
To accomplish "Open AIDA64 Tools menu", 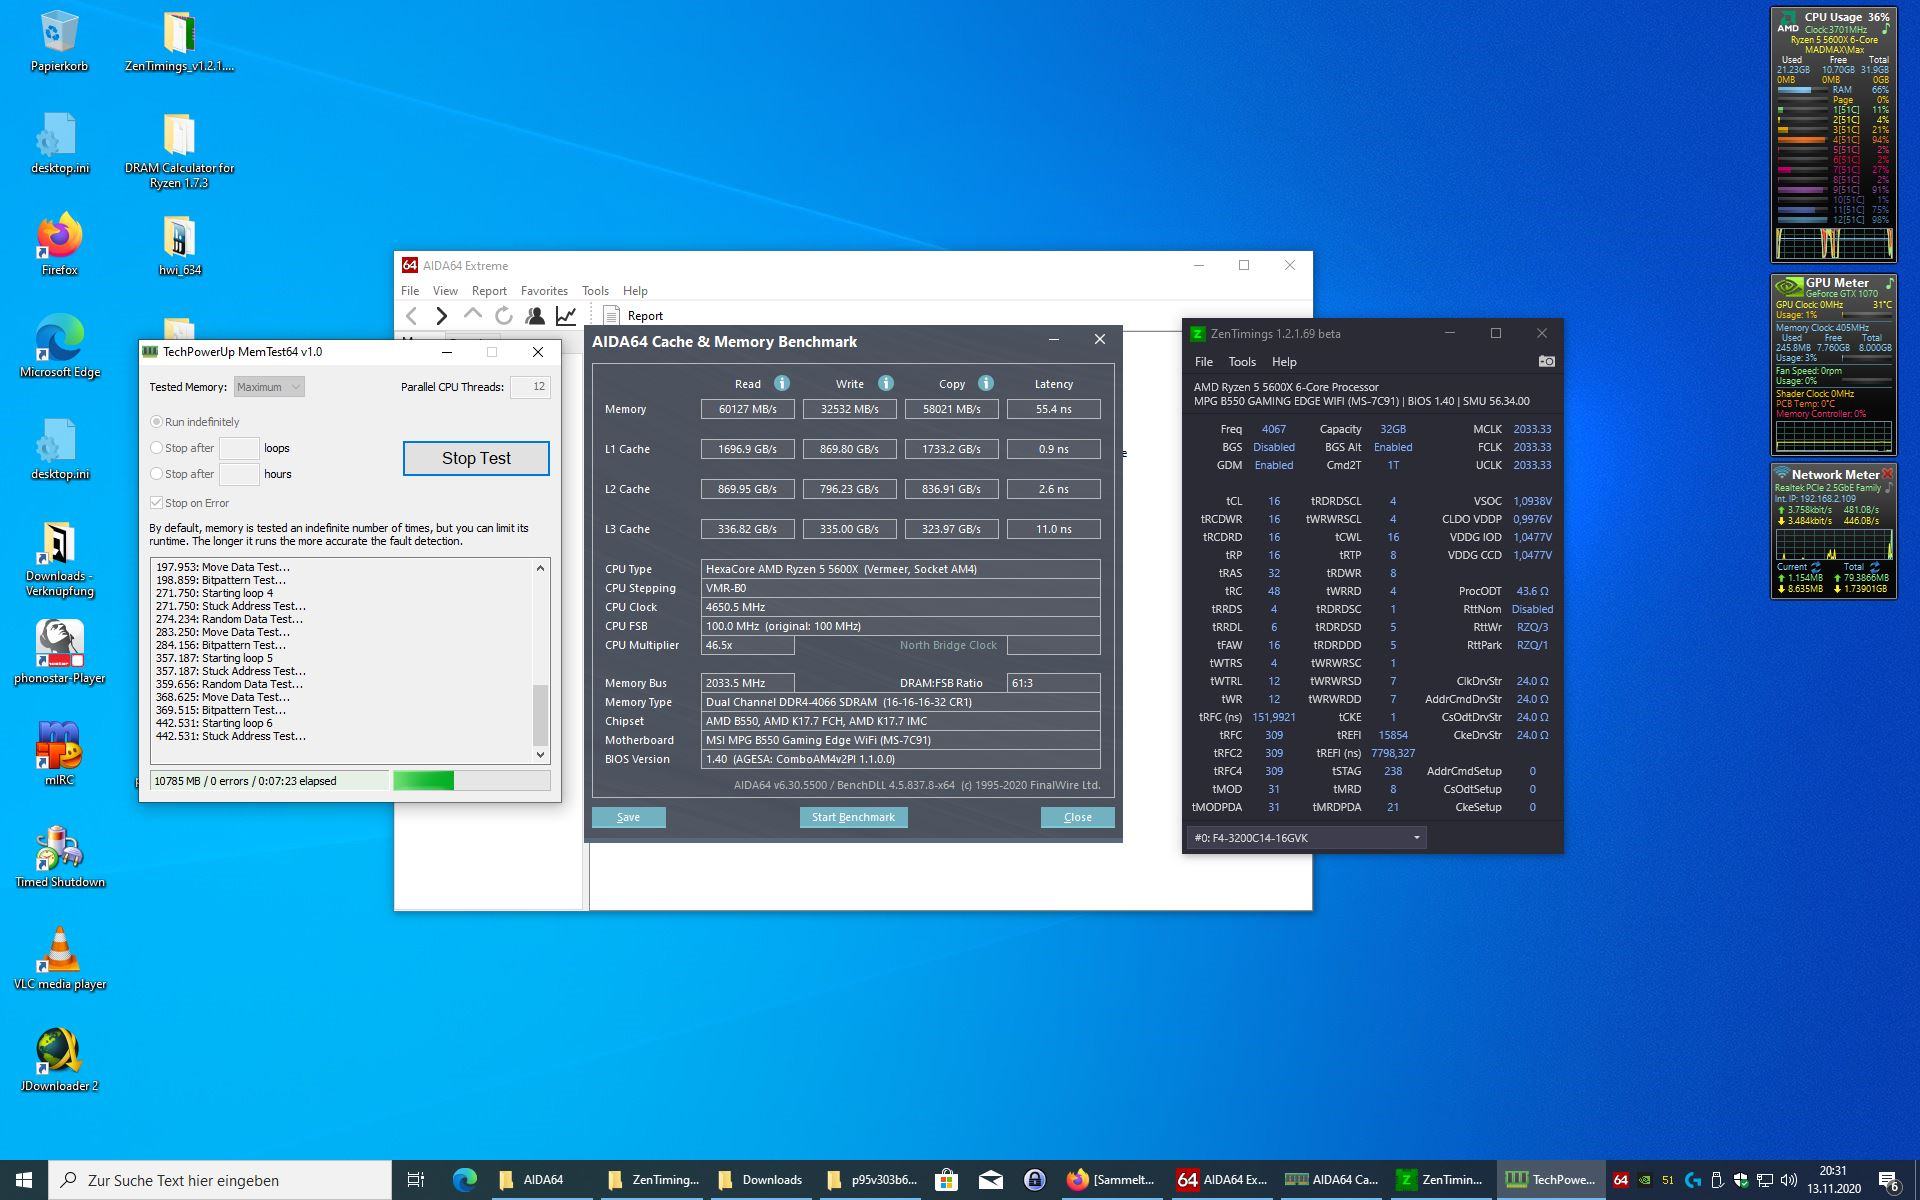I will tap(595, 291).
